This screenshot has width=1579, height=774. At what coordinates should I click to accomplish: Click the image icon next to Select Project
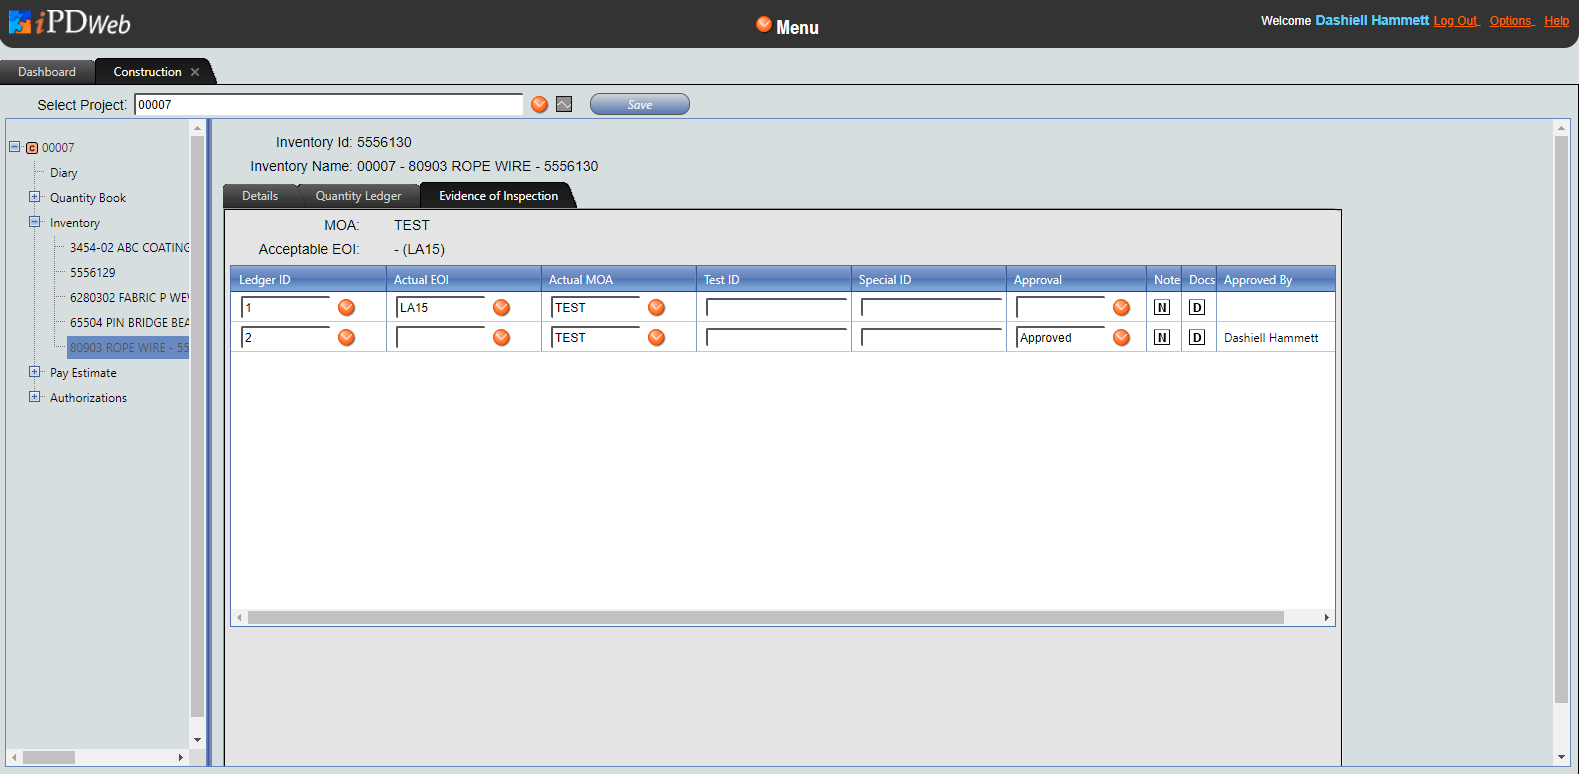pos(564,105)
